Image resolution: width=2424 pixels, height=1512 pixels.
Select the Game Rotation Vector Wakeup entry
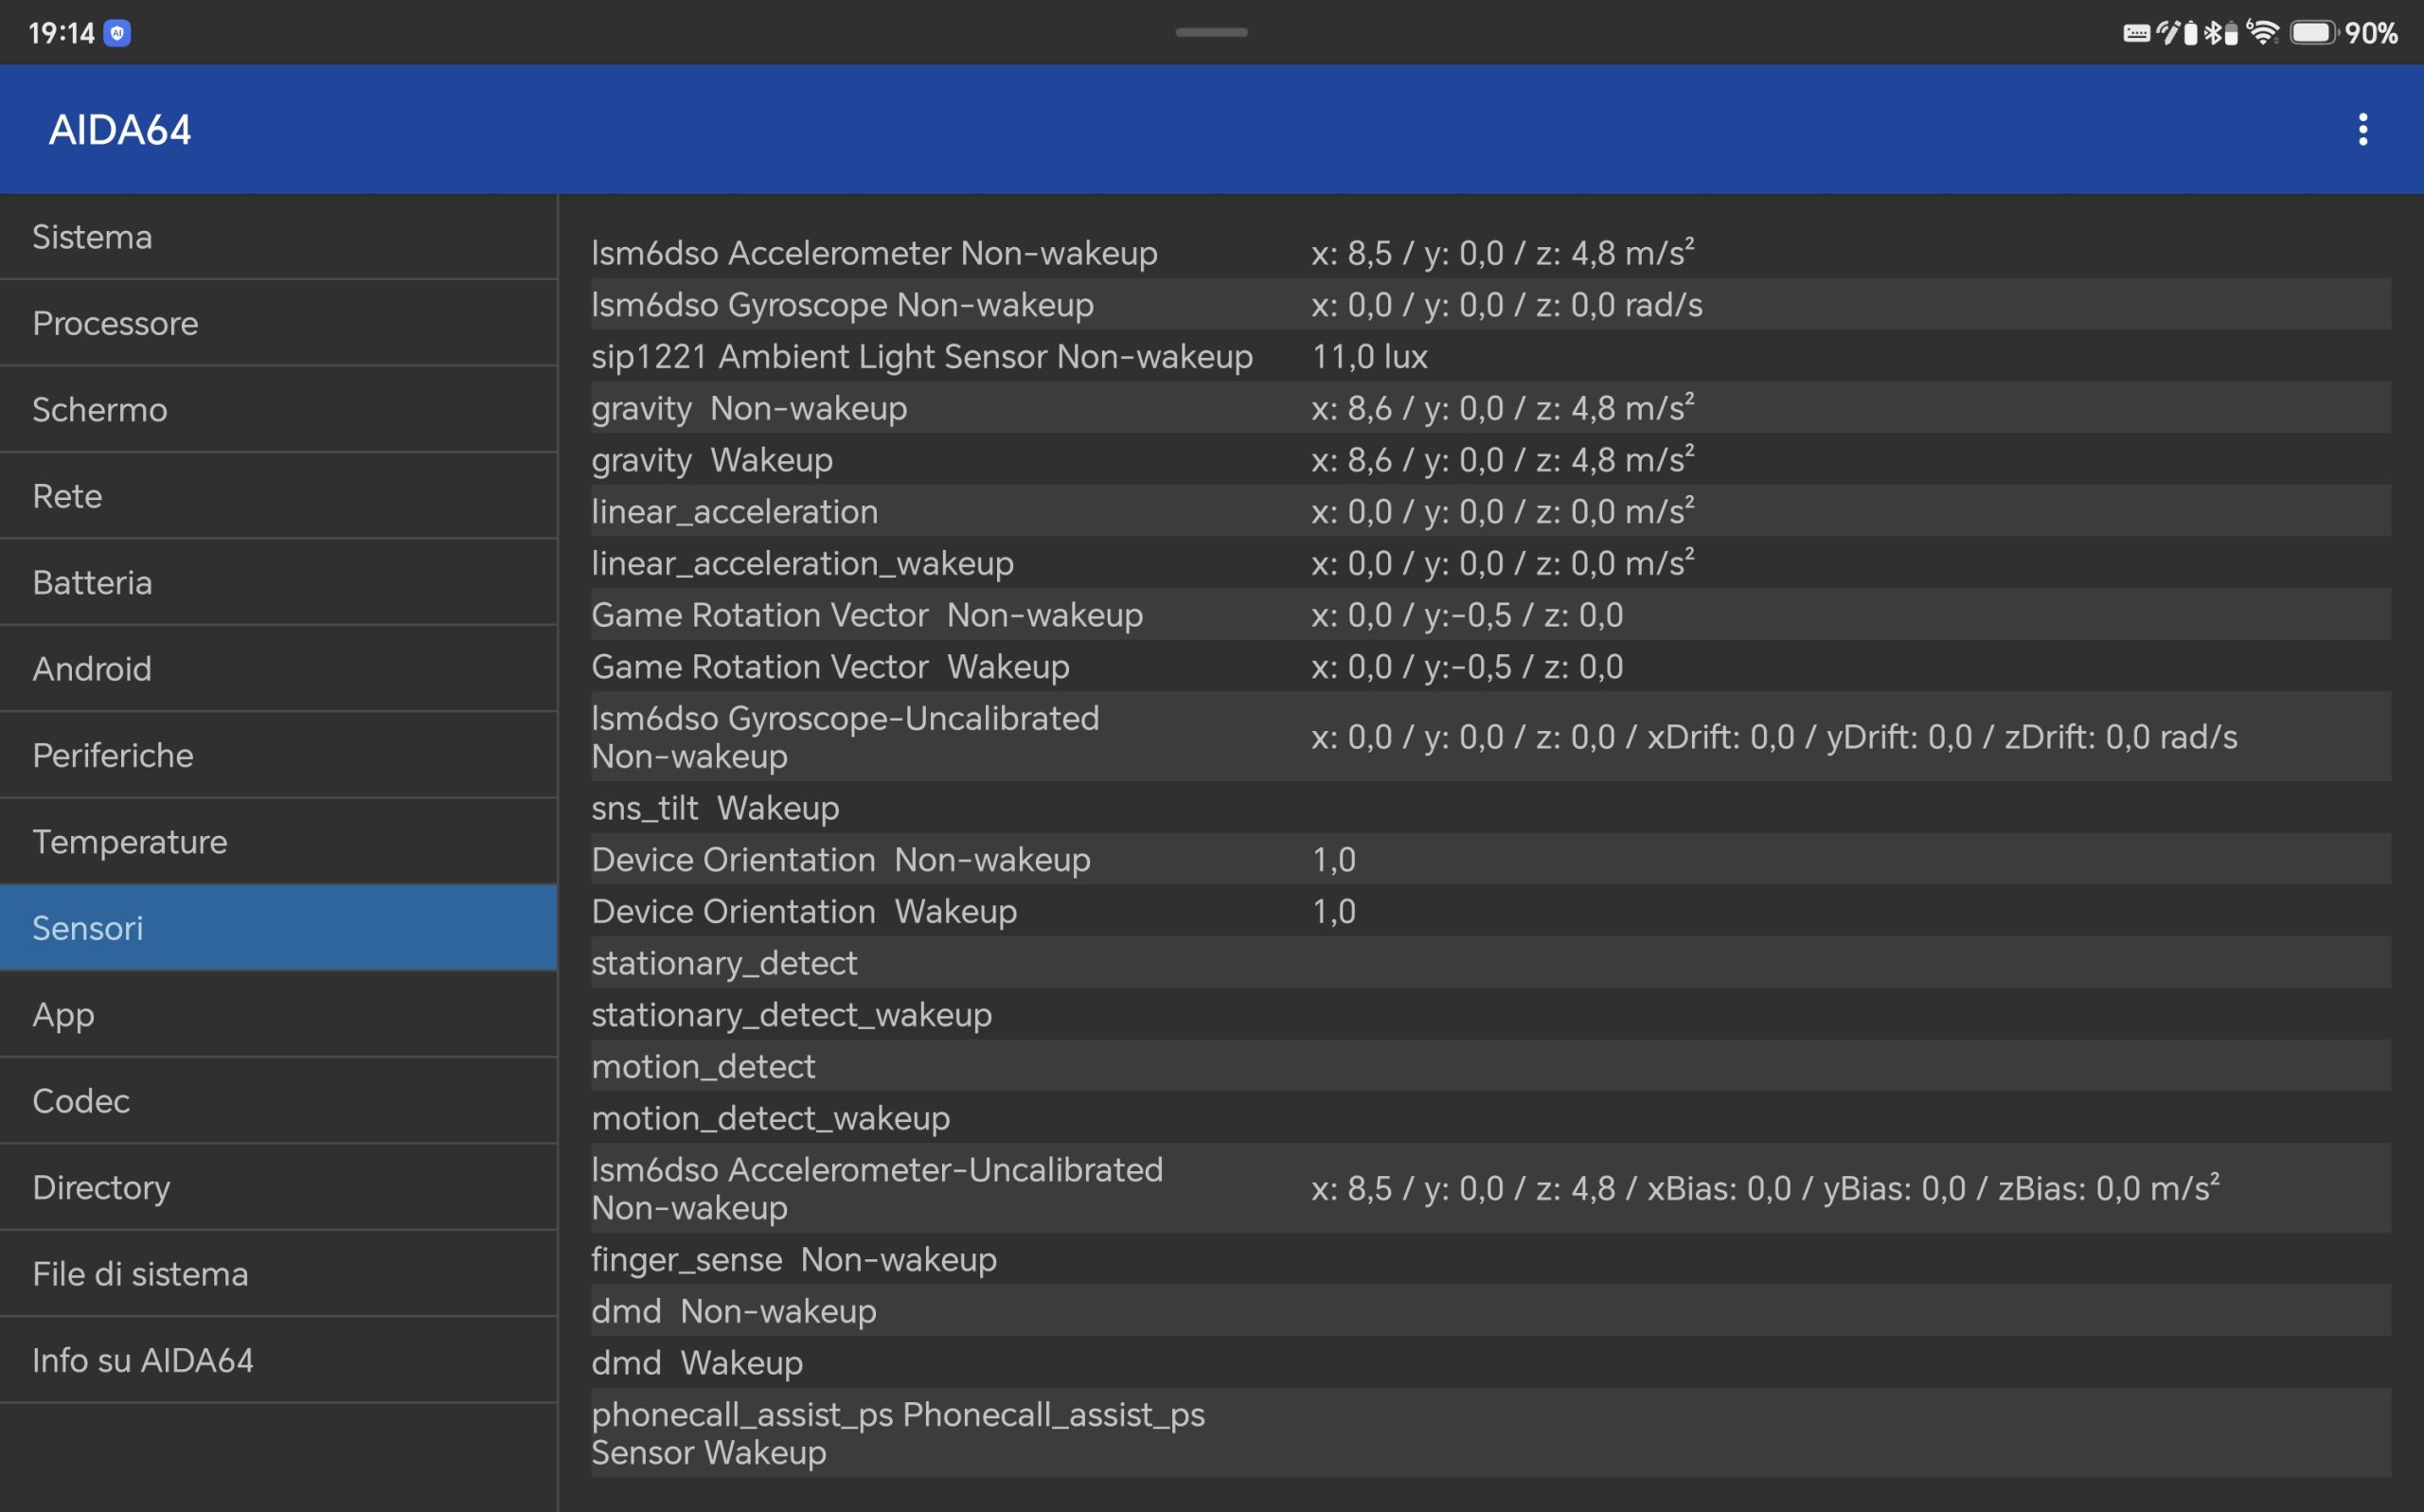(1491, 666)
